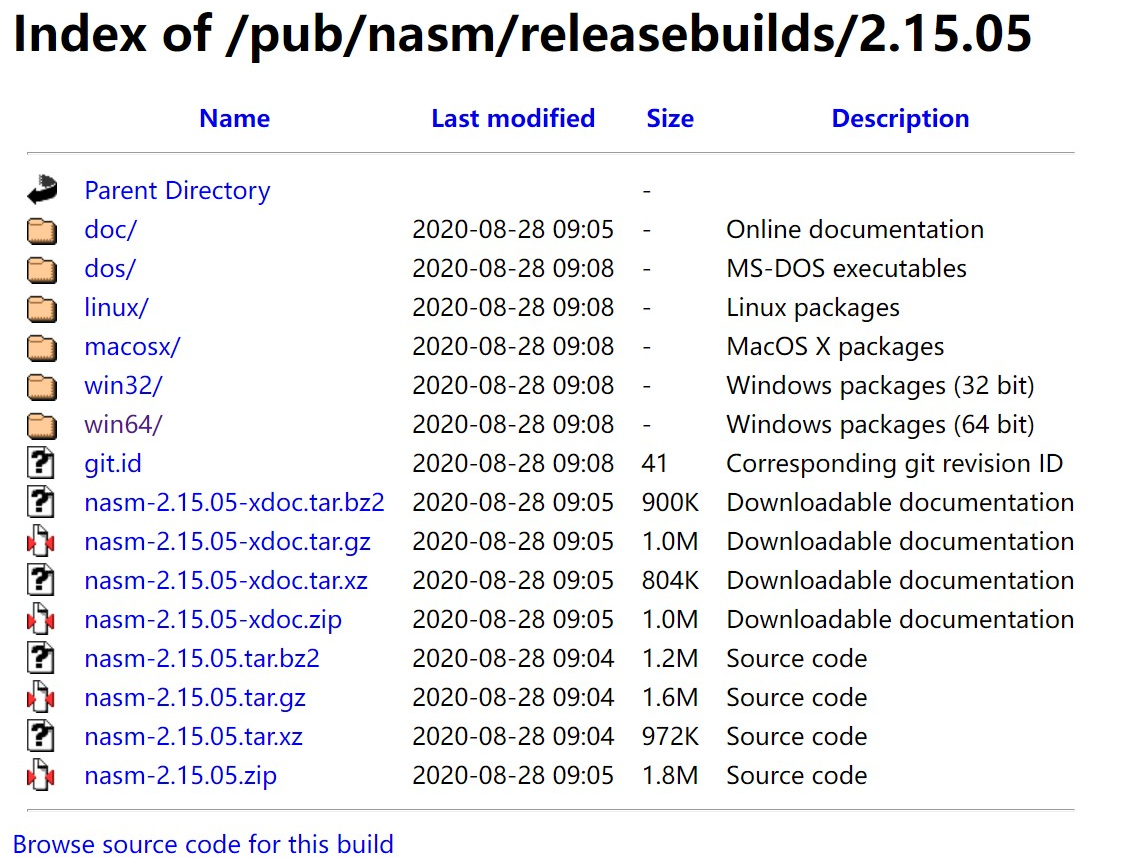Click the Online documentation description text
This screenshot has width=1143, height=862.
point(855,230)
